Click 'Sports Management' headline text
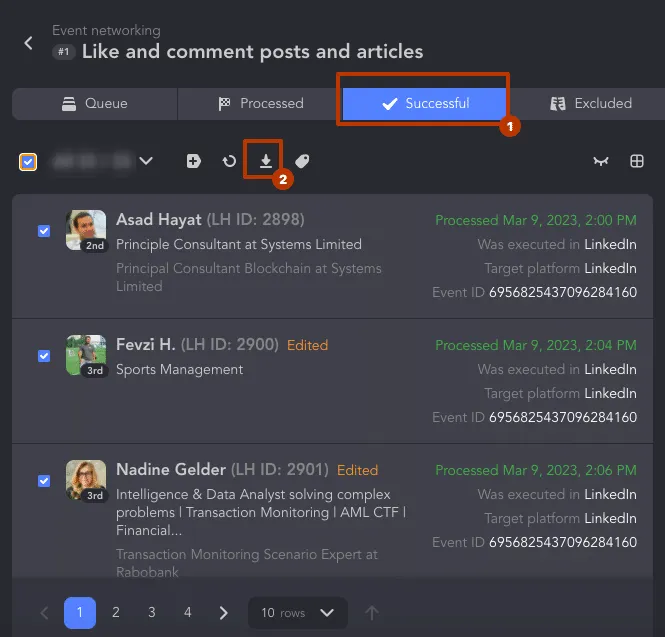This screenshot has height=637, width=665. point(179,369)
